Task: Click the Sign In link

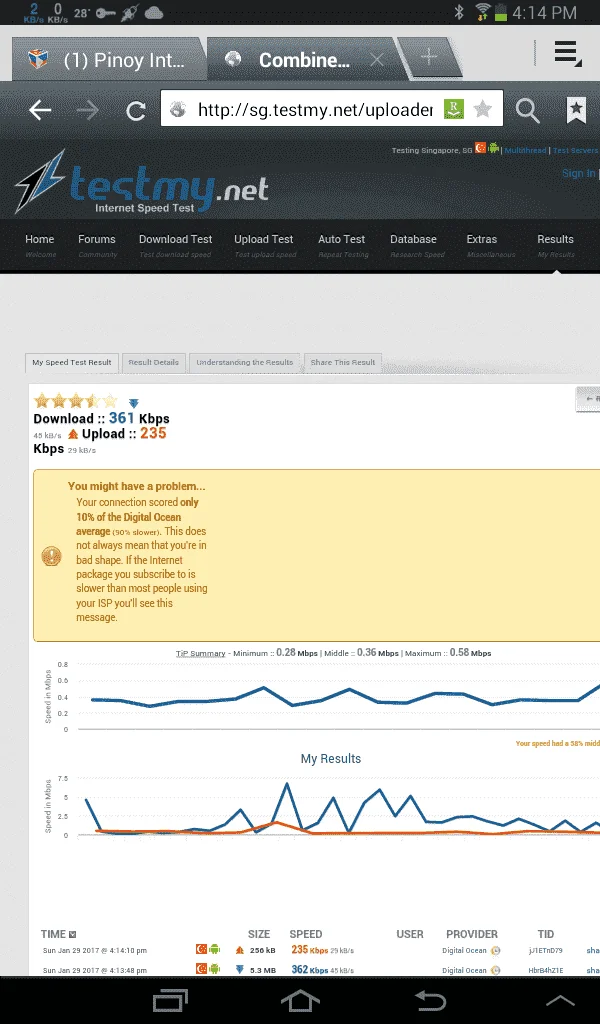Action: click(579, 173)
